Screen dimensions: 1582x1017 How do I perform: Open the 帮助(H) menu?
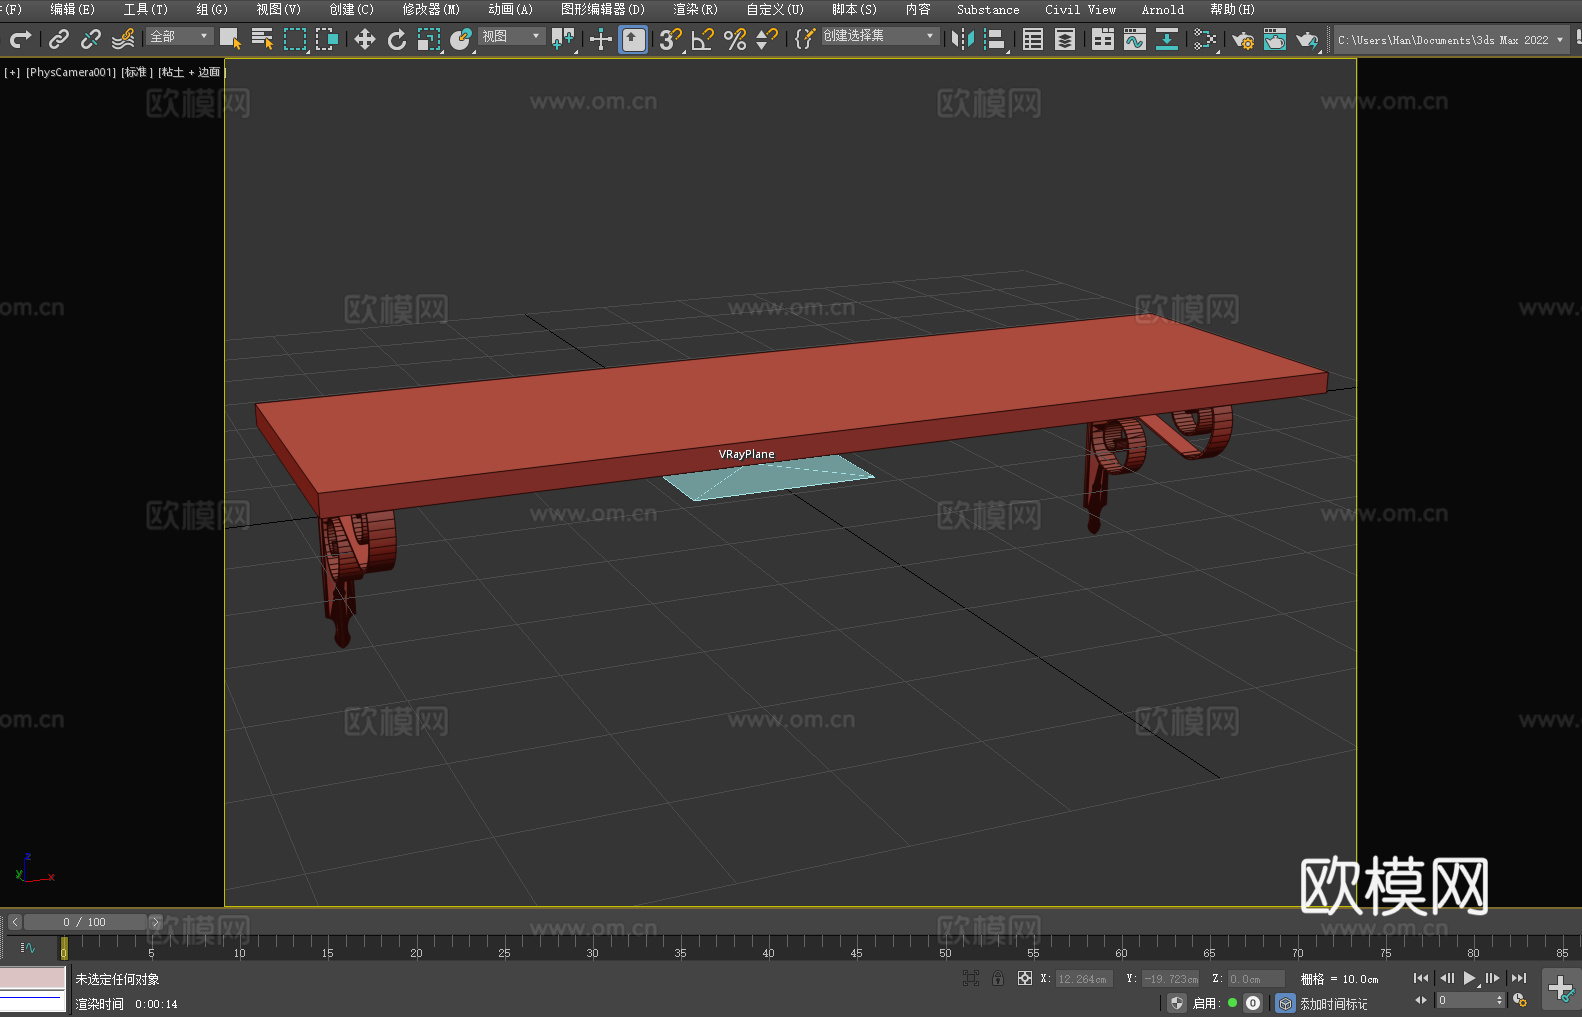point(1232,9)
